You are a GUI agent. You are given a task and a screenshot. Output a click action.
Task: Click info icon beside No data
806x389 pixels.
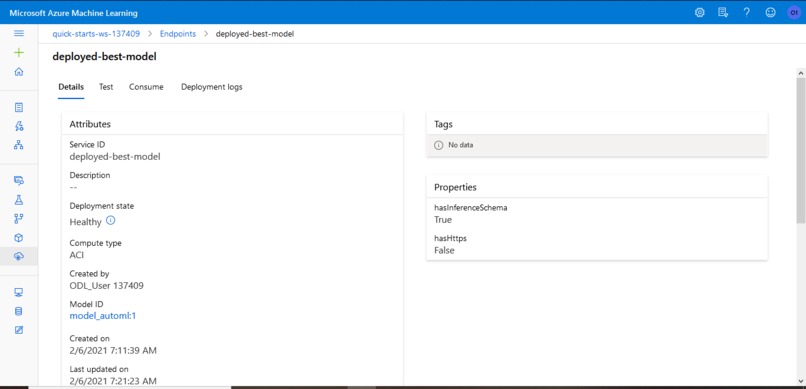(x=438, y=145)
